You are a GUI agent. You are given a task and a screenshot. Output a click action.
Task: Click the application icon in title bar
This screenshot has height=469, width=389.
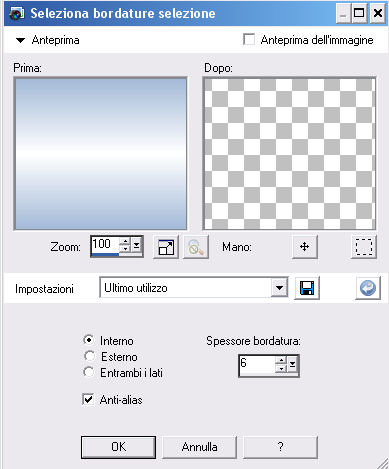[x=17, y=13]
